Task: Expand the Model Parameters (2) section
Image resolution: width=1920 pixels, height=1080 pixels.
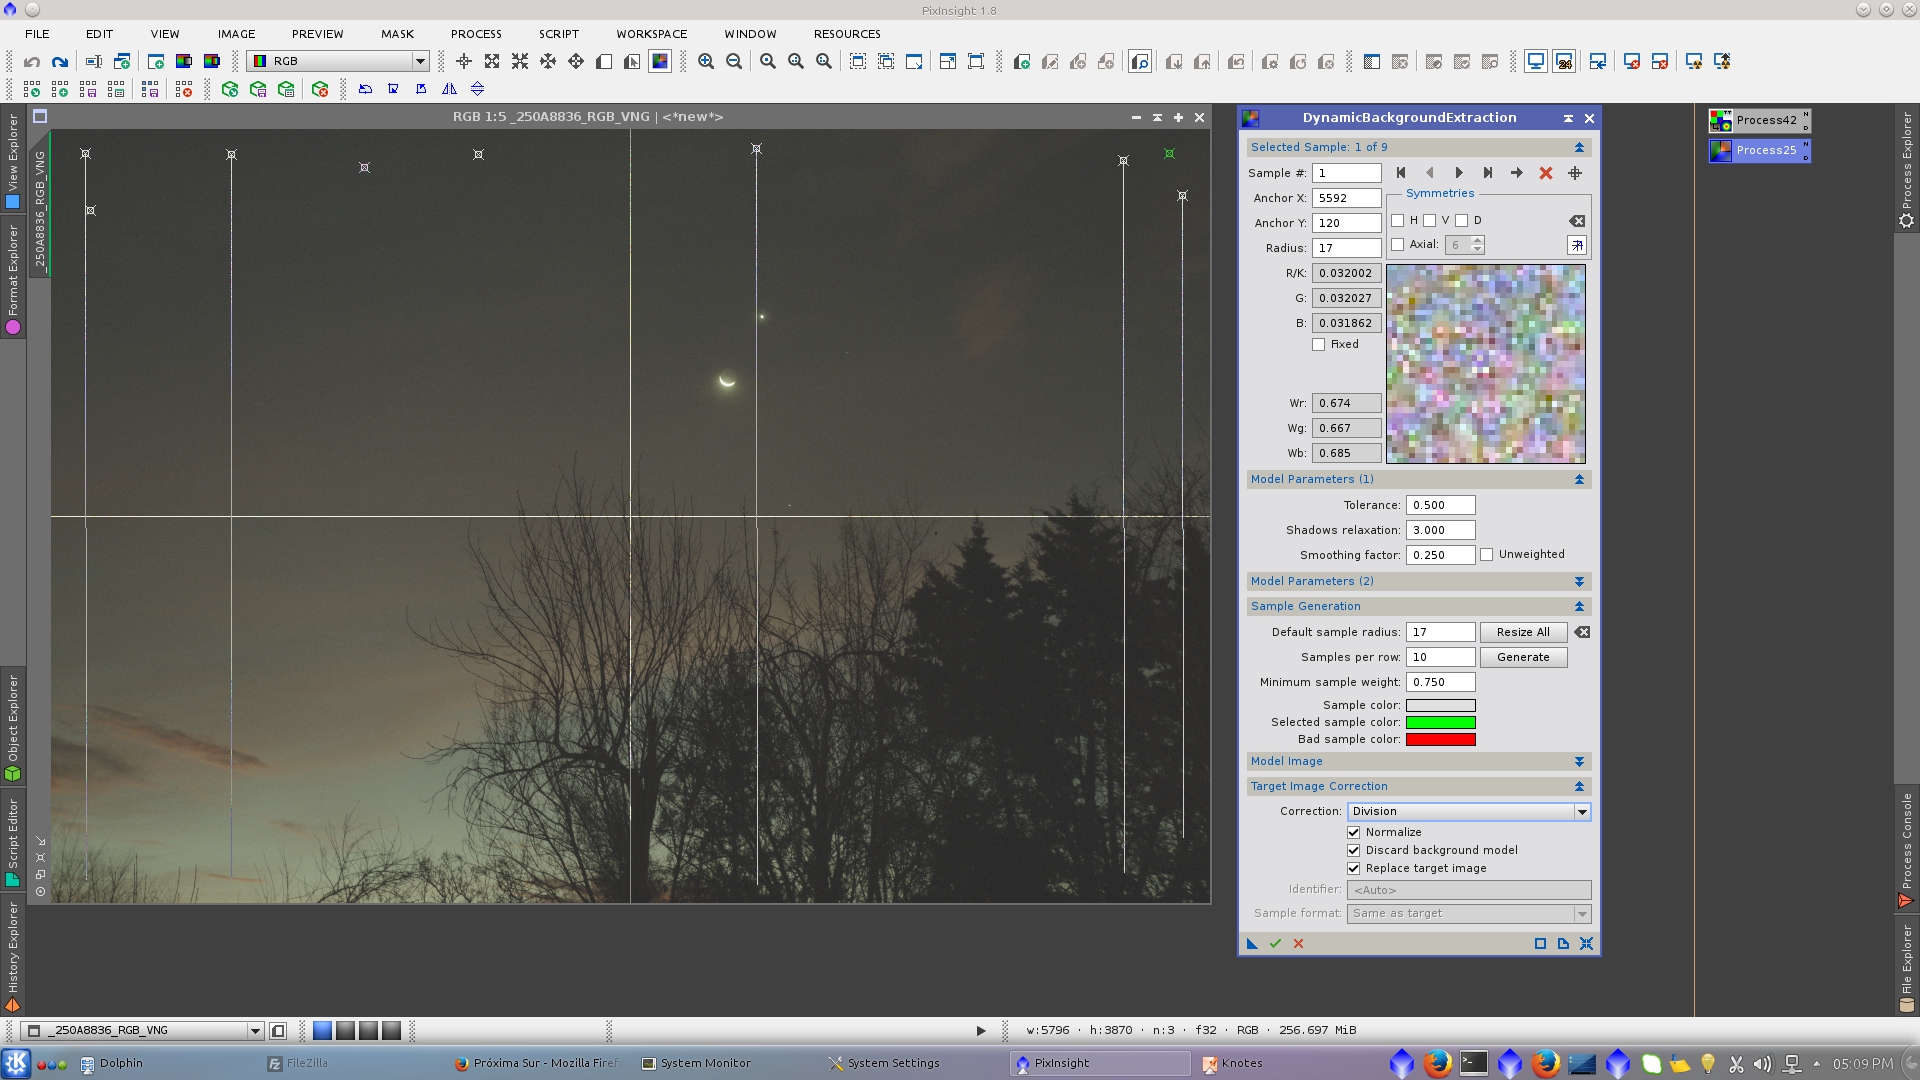Action: point(1580,582)
